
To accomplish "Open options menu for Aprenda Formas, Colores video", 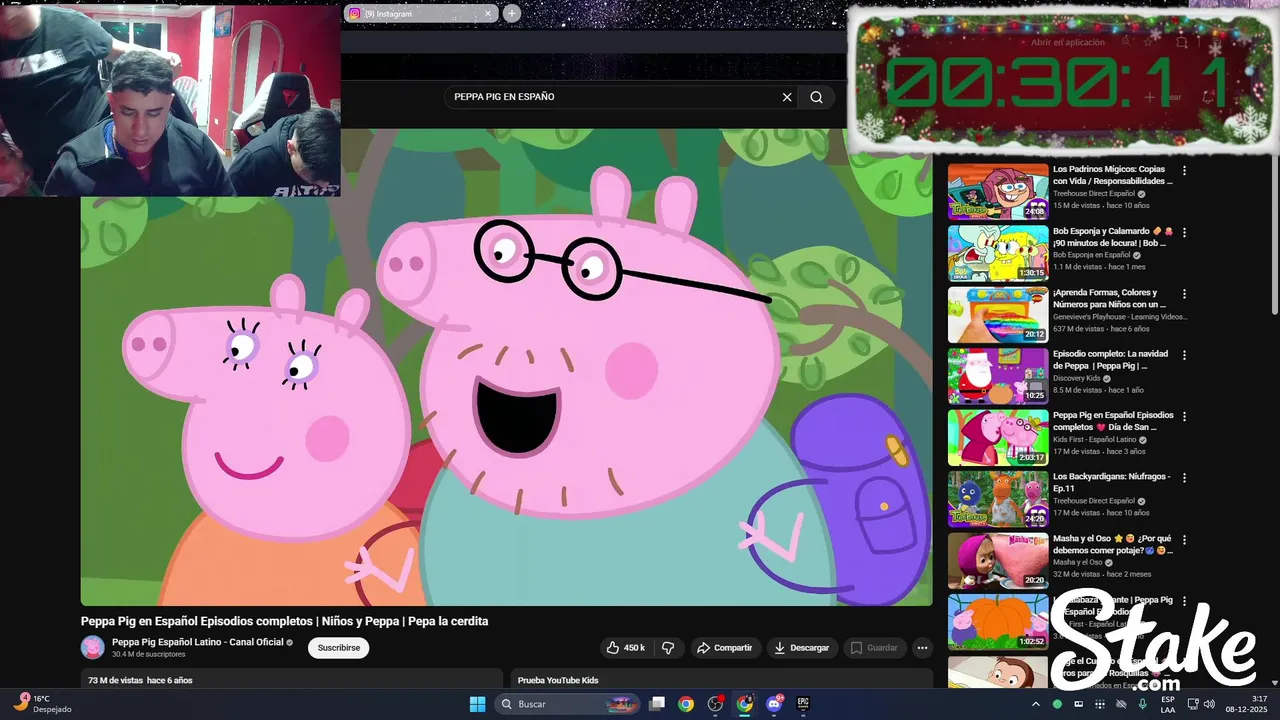I will pyautogui.click(x=1185, y=295).
